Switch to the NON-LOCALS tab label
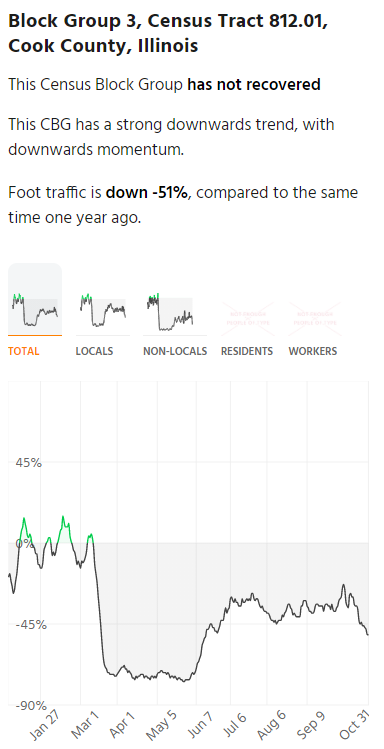This screenshot has height=749, width=384. click(x=175, y=351)
